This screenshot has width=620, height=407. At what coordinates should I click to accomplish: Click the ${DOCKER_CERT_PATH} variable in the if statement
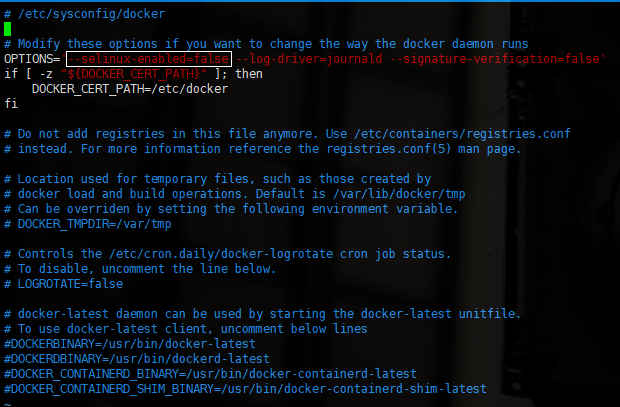tap(134, 74)
